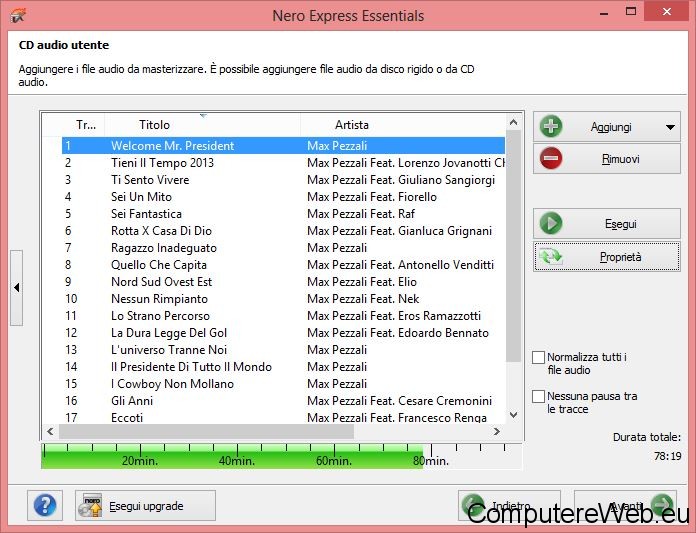Expand the left side panel arrow
The height and width of the screenshot is (533, 696).
[x=16, y=288]
